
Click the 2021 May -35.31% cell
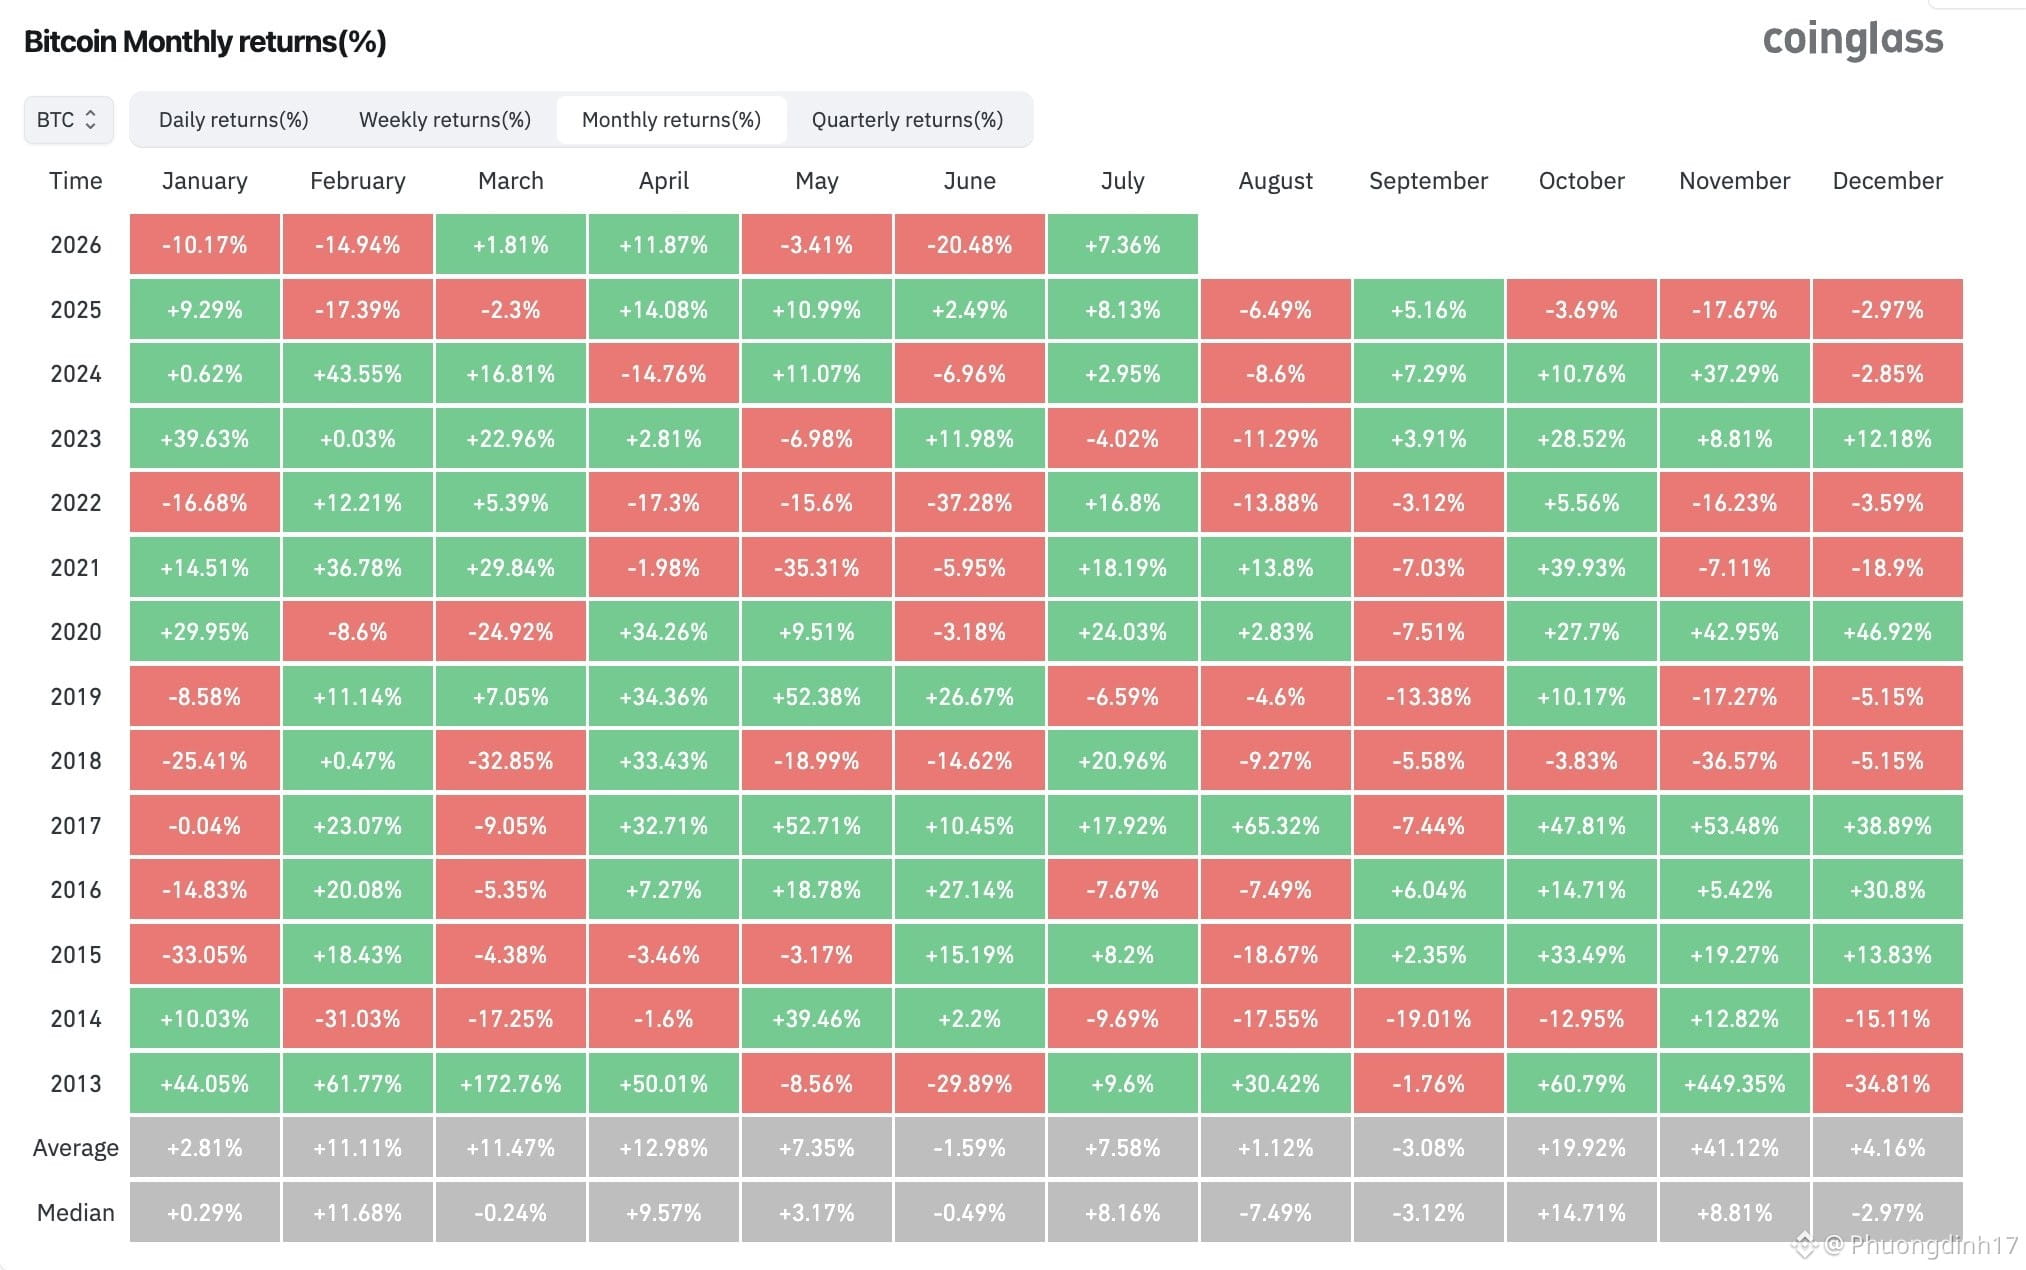point(816,567)
